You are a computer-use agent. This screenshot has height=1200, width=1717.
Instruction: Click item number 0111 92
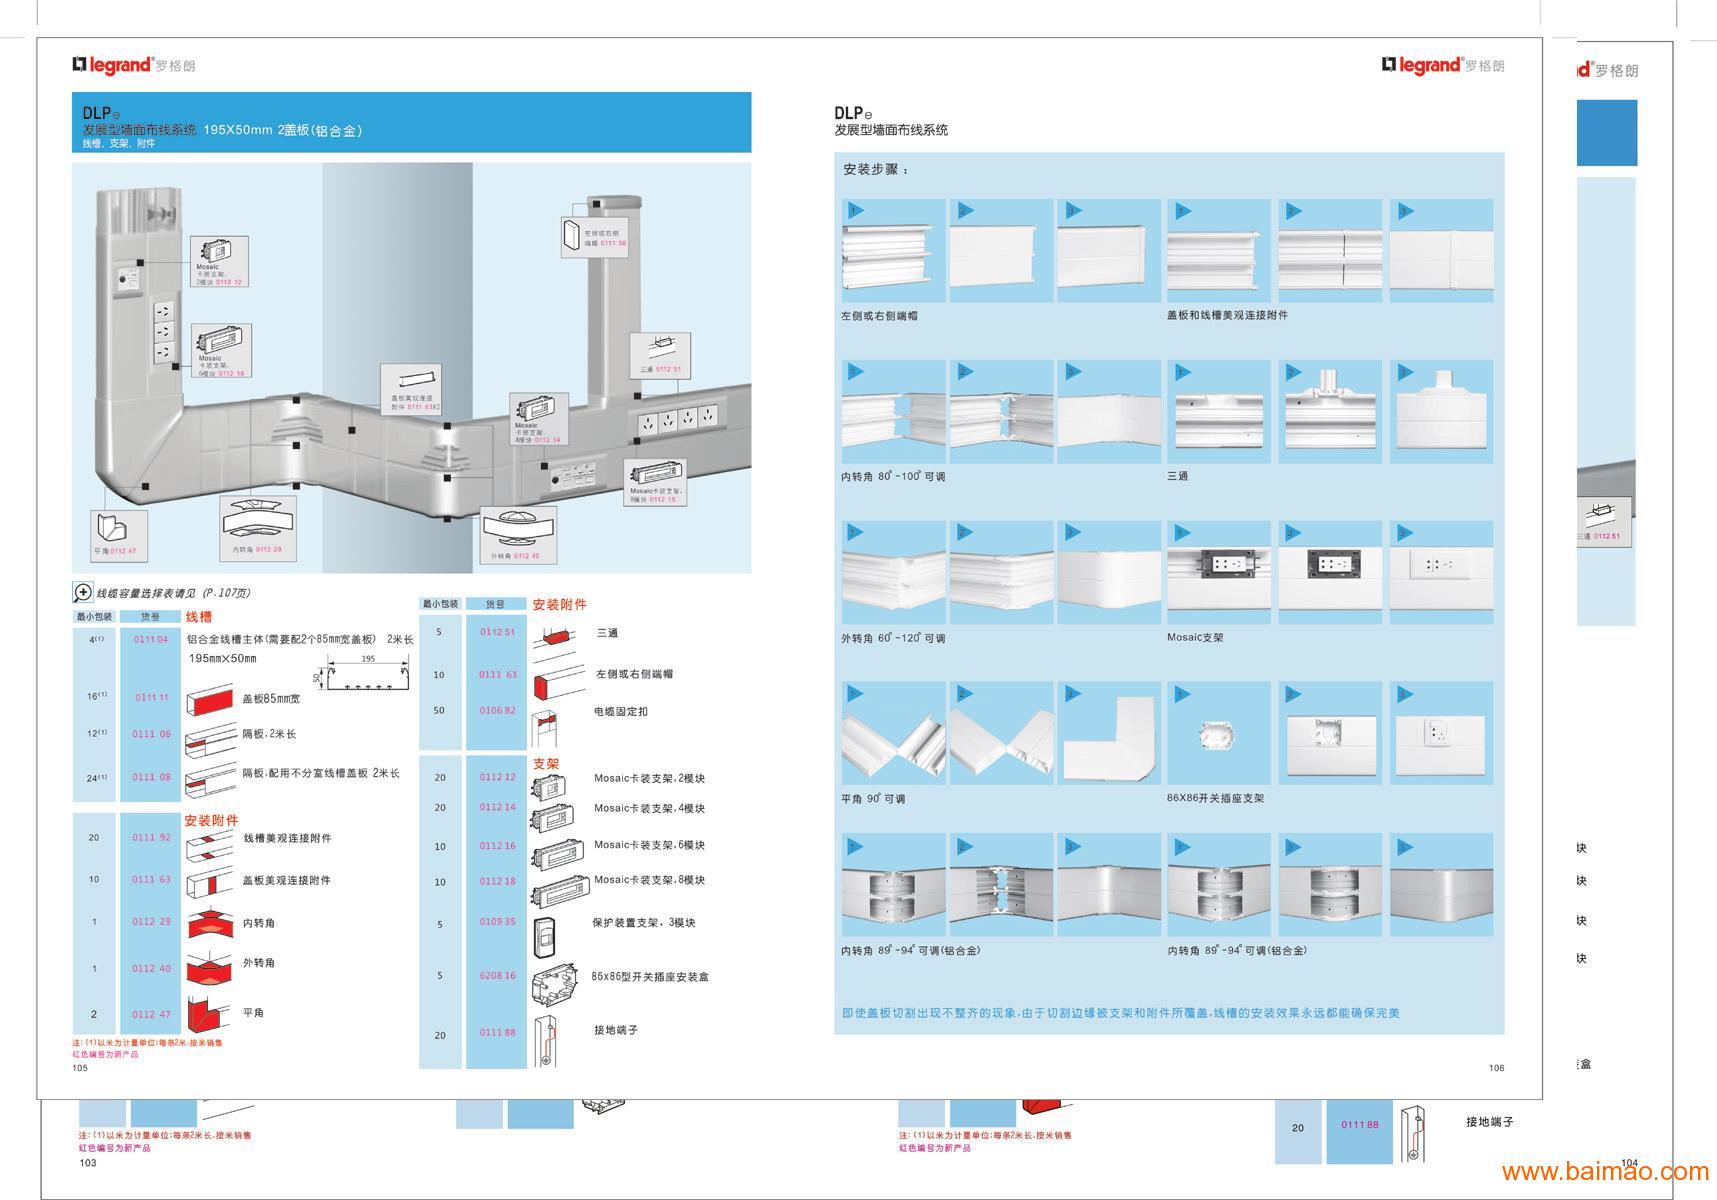pyautogui.click(x=151, y=838)
